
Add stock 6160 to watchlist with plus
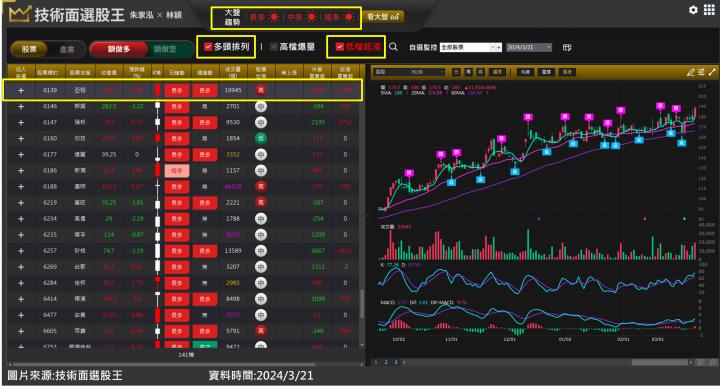tap(21, 139)
